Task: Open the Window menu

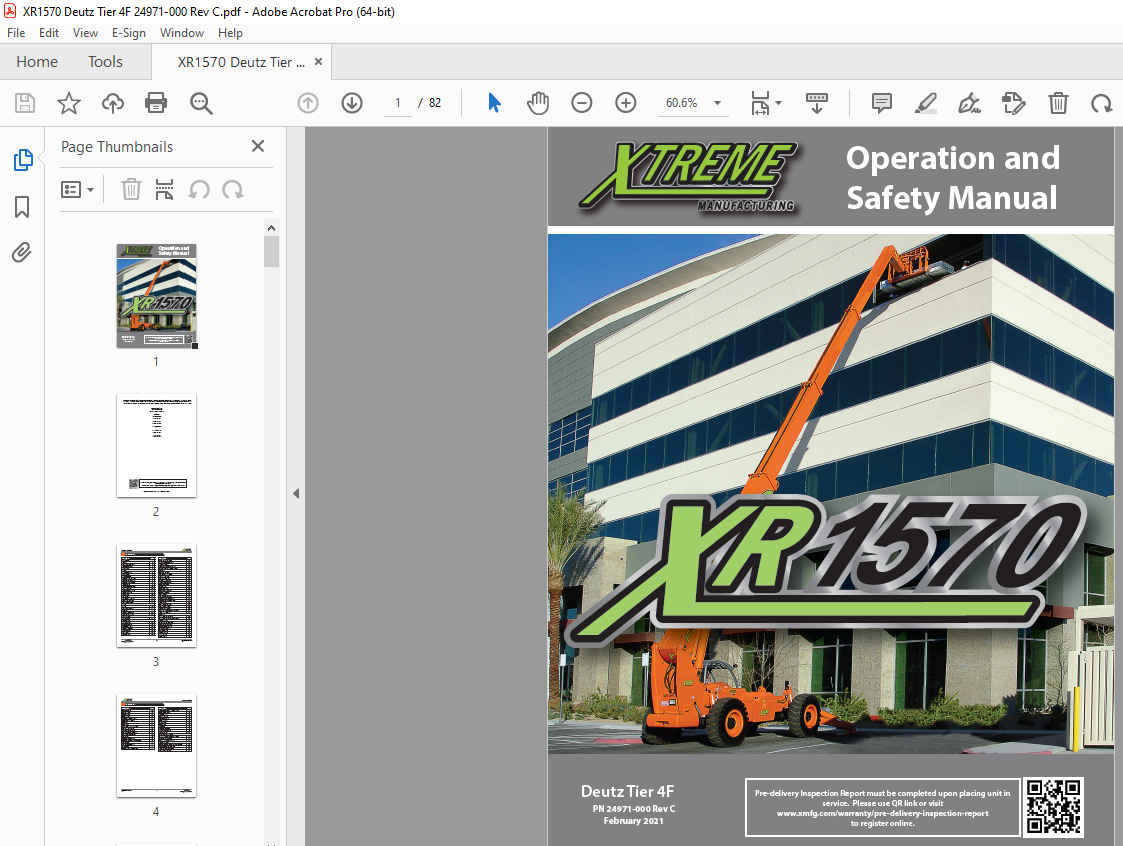Action: tap(182, 33)
